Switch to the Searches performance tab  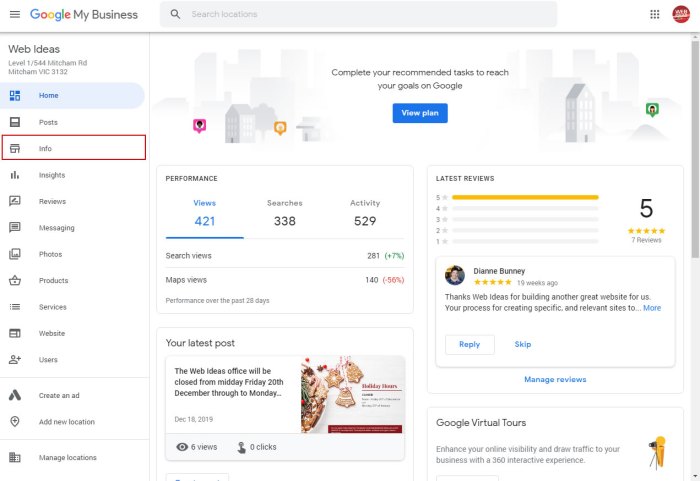pyautogui.click(x=285, y=212)
